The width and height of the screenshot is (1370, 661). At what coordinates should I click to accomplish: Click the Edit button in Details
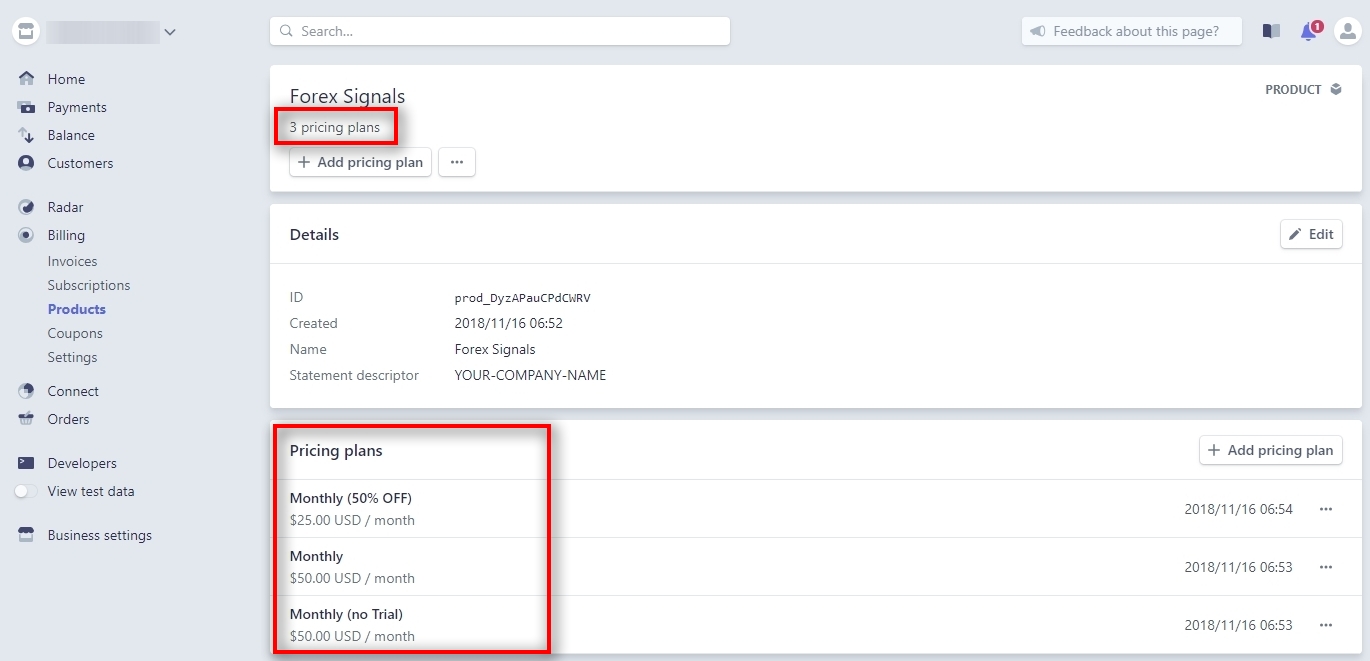coord(1311,234)
